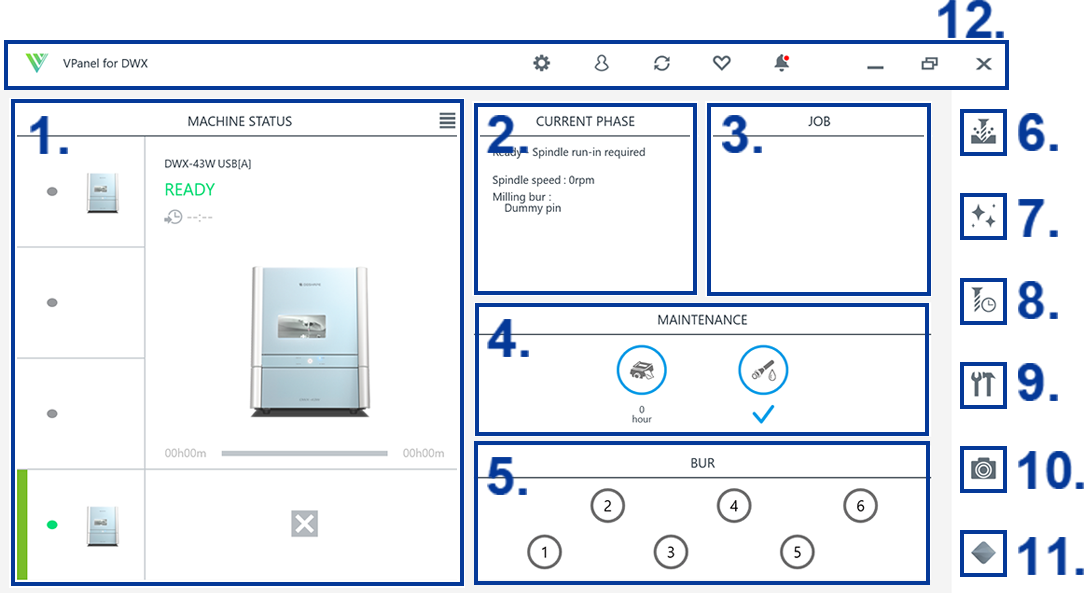Select bur slot 4

click(734, 506)
